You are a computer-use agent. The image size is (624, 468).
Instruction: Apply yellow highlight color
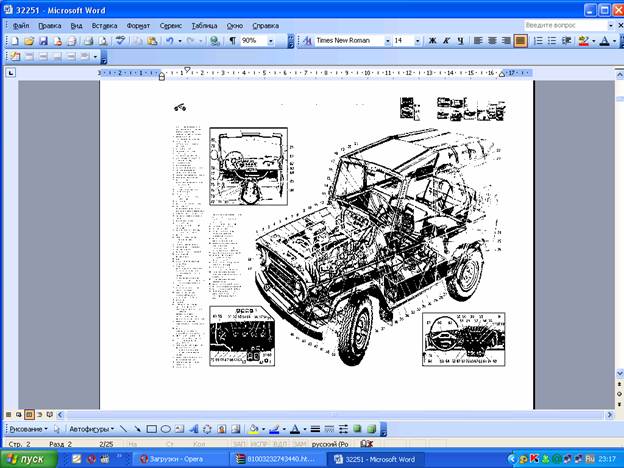584,41
